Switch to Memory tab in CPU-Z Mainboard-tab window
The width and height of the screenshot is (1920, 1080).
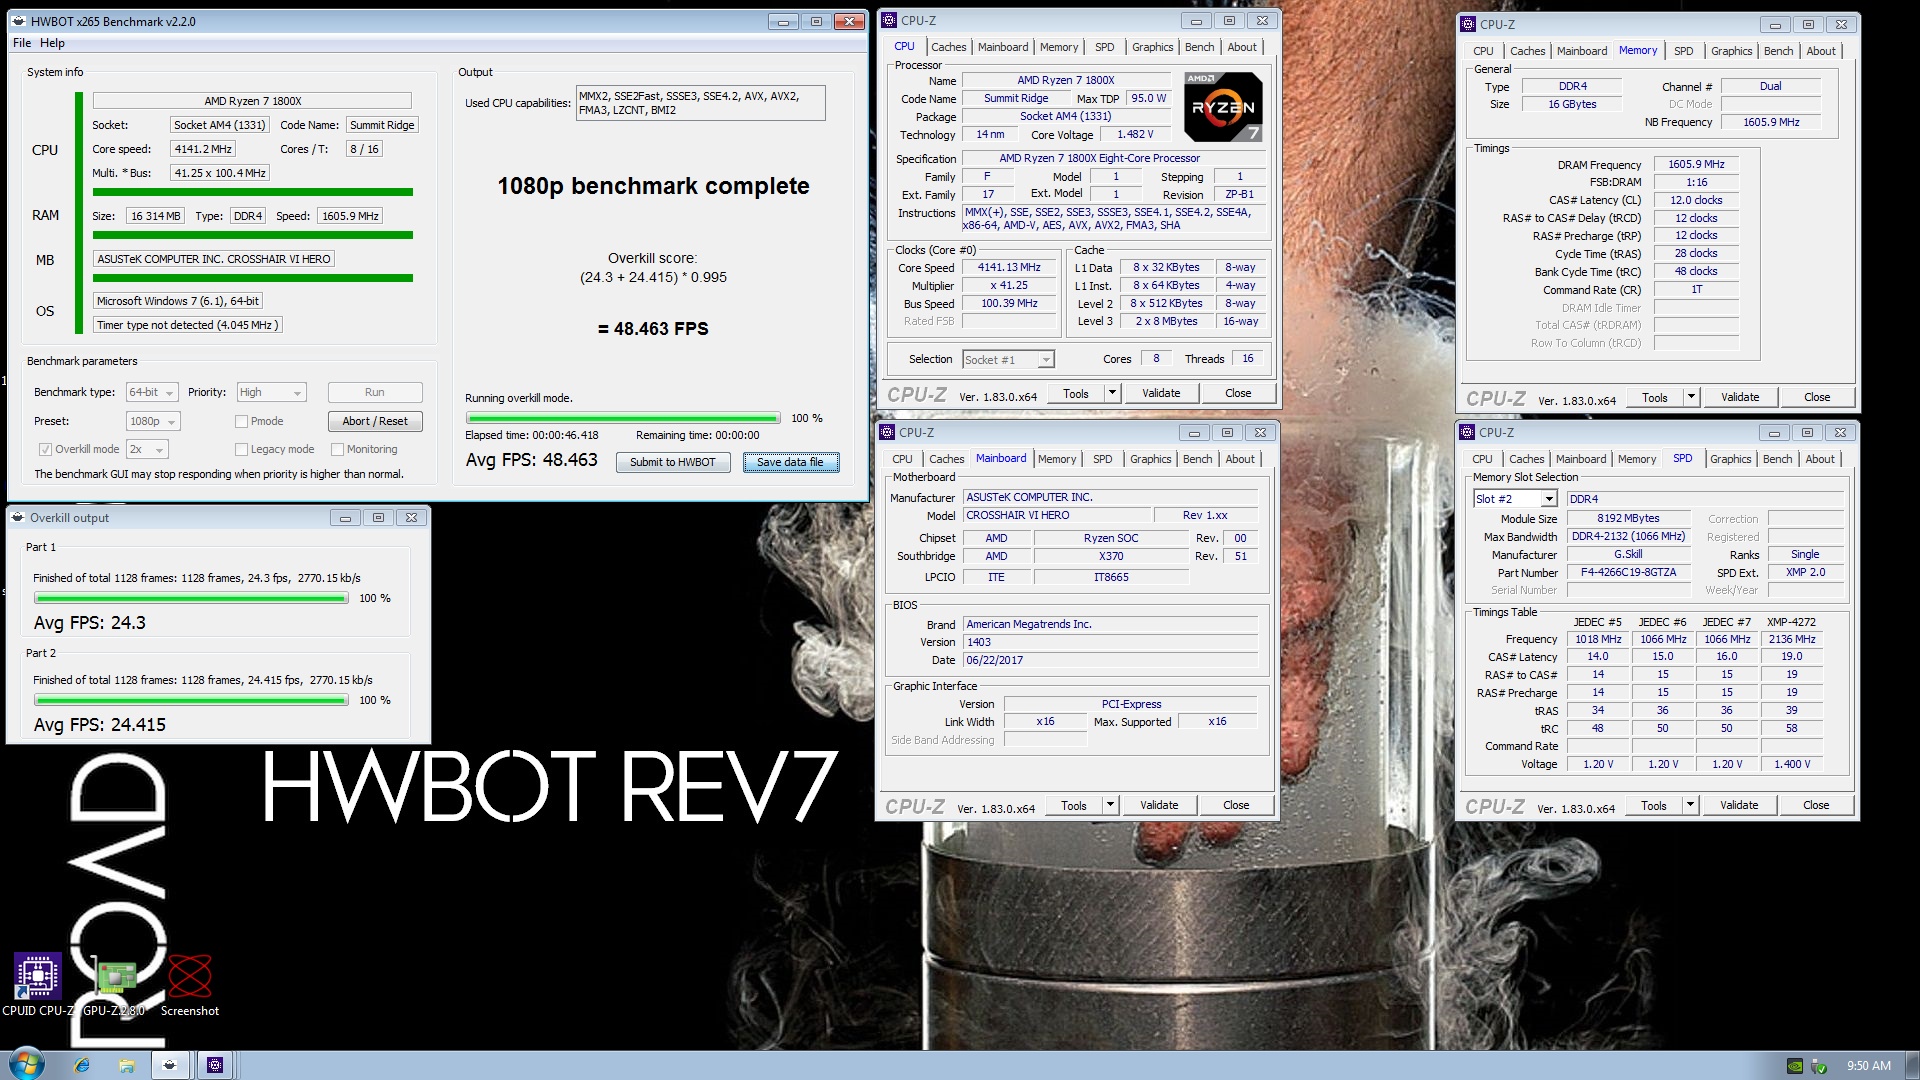(x=1057, y=459)
